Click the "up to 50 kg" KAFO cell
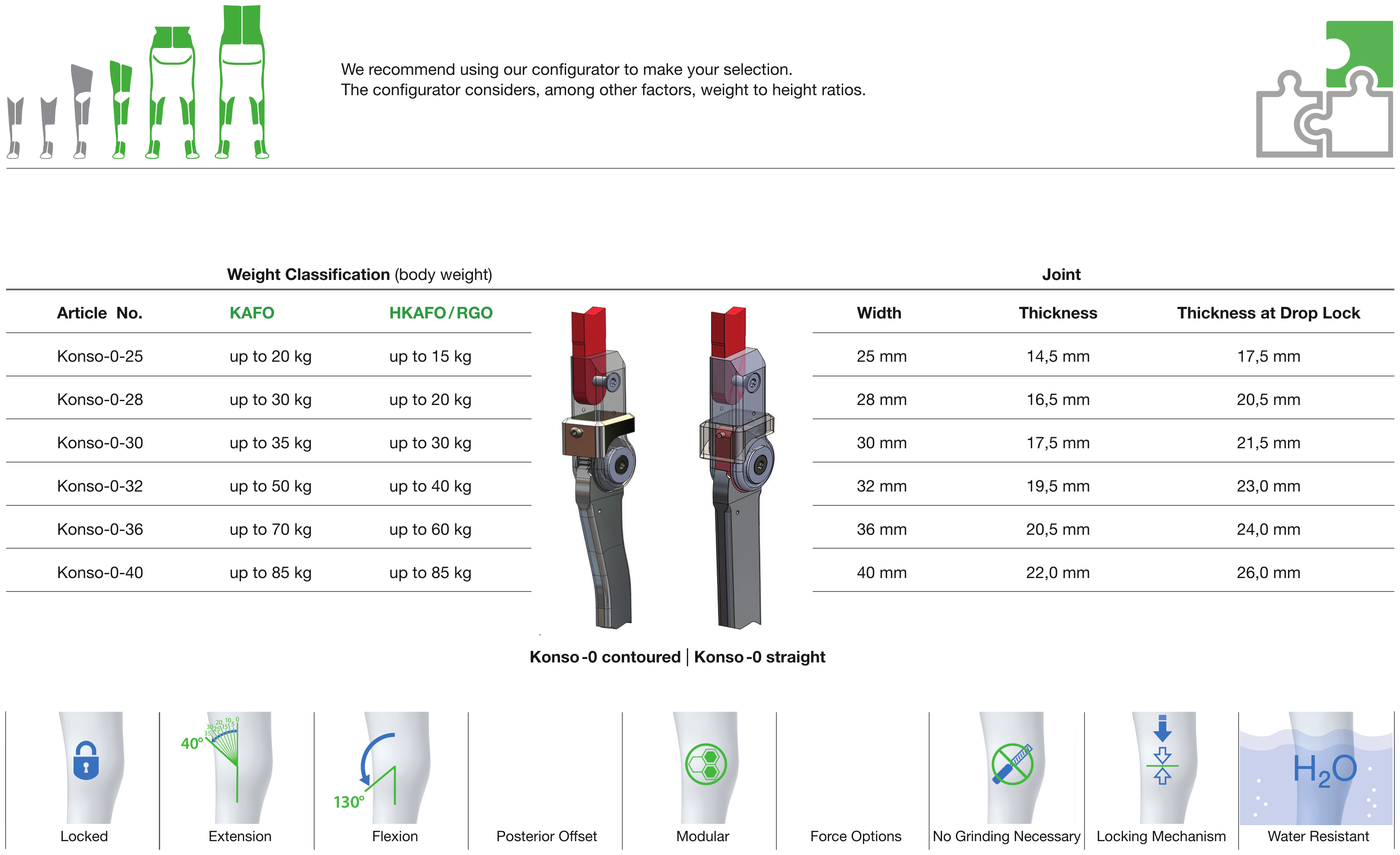The height and width of the screenshot is (855, 1400). click(x=270, y=486)
